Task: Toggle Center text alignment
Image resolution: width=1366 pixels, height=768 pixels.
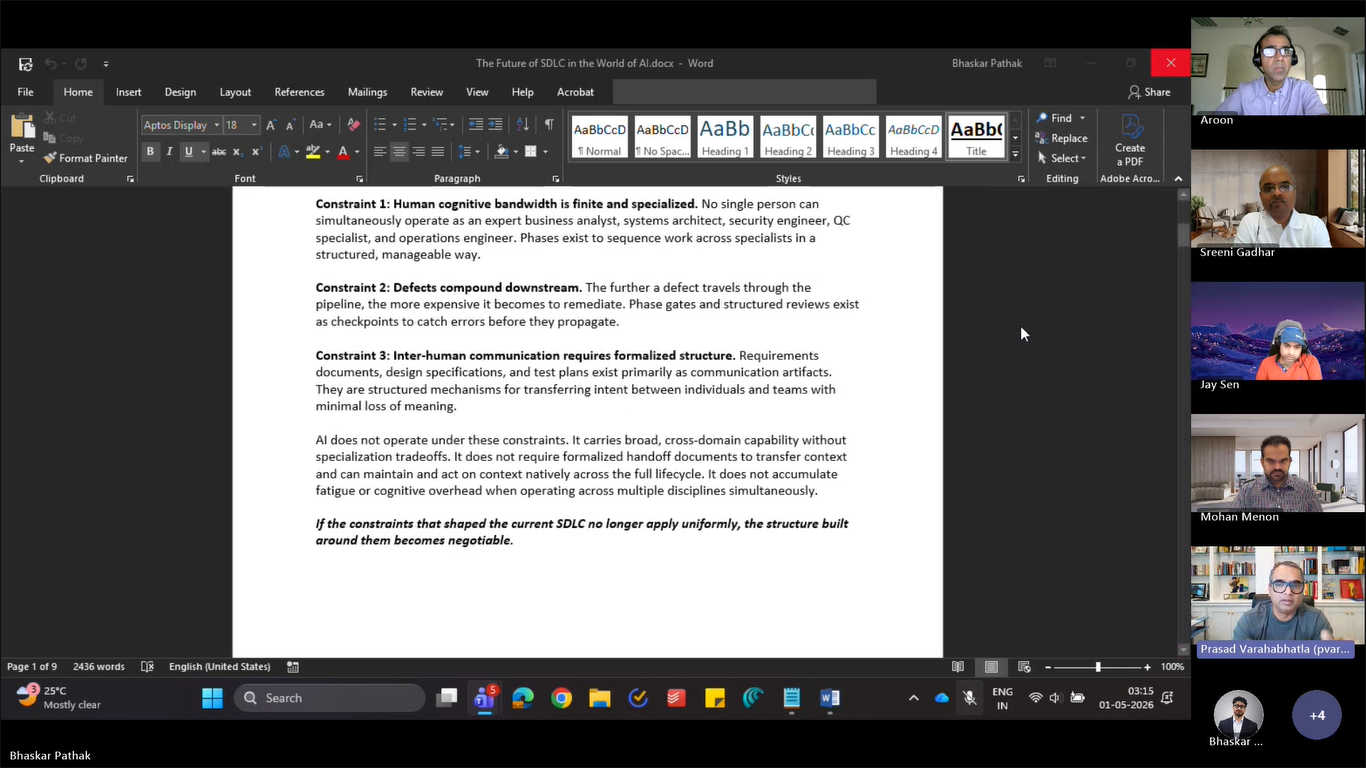Action: pos(399,152)
